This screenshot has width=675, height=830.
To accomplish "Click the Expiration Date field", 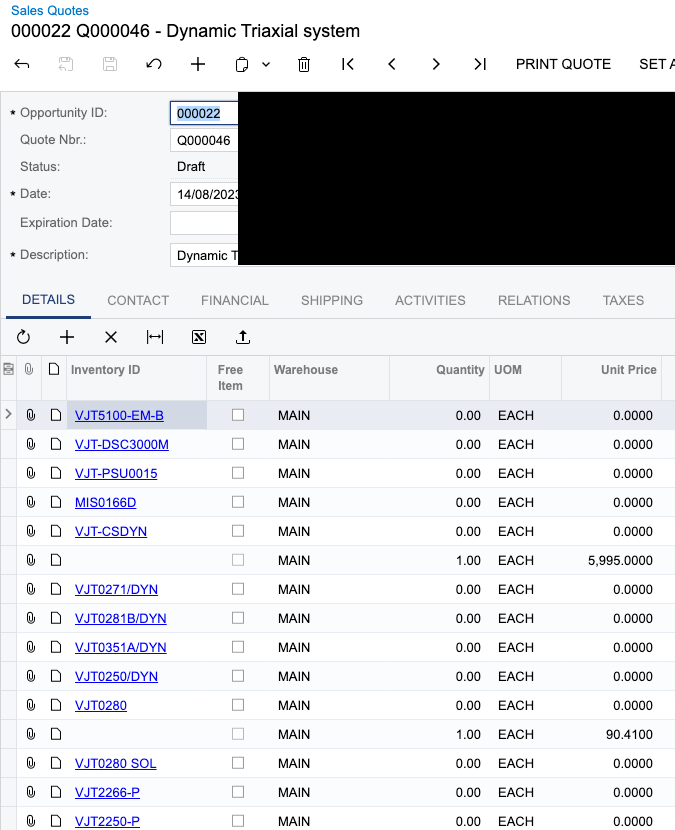I will [x=204, y=223].
